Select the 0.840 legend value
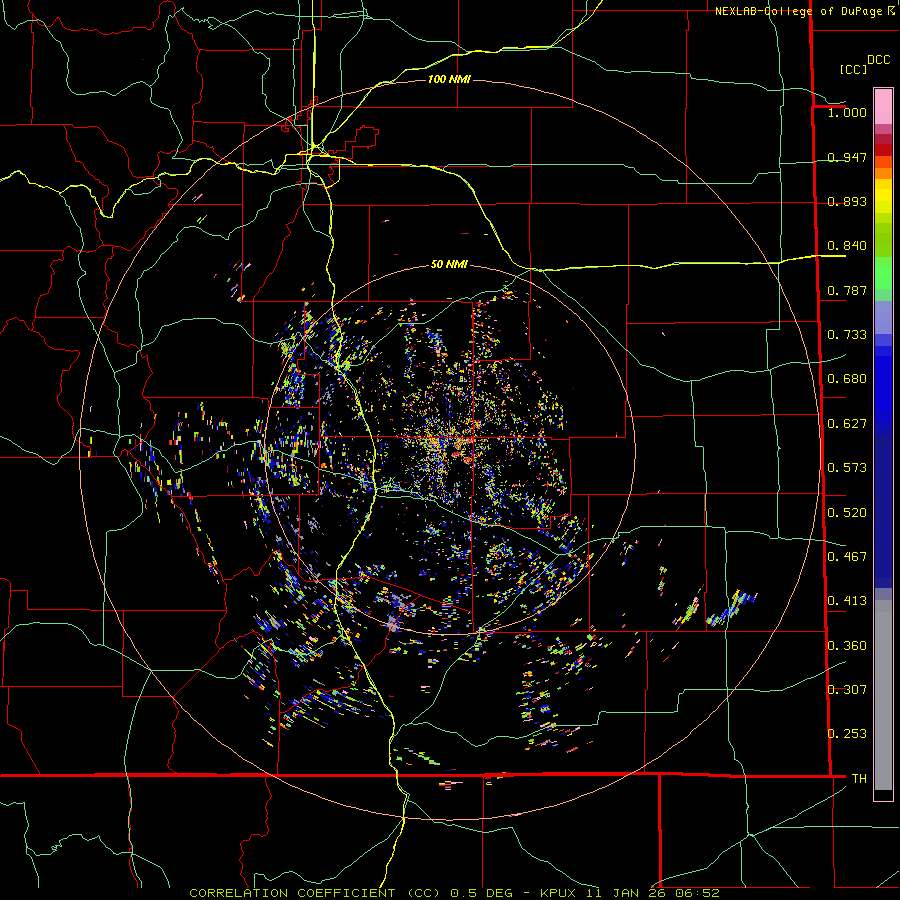The image size is (900, 900). [x=847, y=246]
